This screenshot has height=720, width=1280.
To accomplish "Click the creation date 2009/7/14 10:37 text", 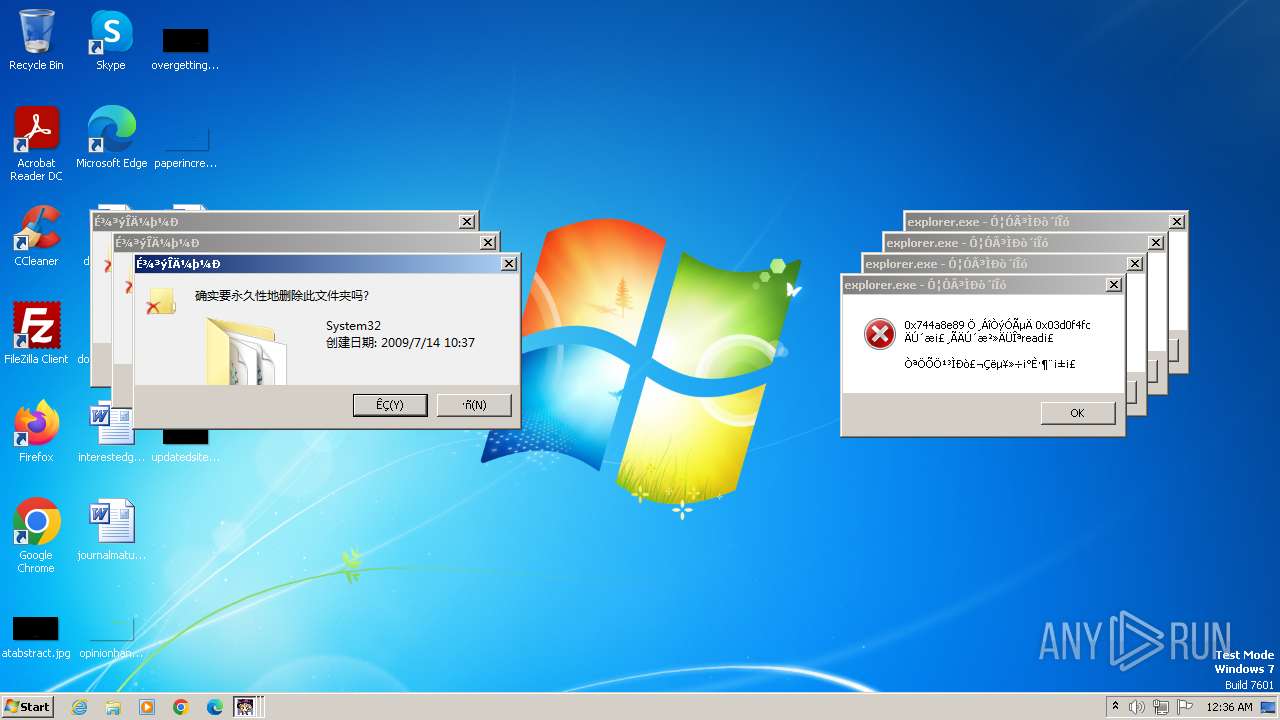I will click(x=400, y=343).
